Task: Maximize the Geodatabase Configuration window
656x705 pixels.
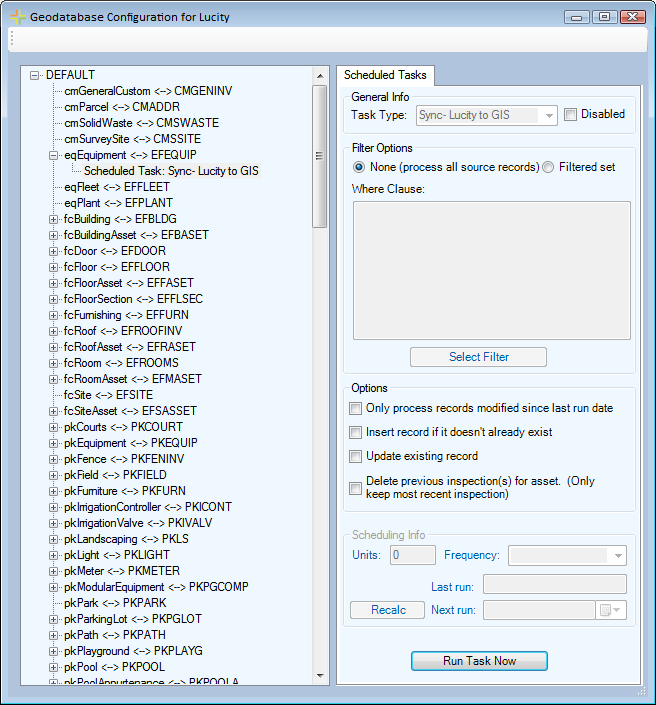Action: coord(604,17)
